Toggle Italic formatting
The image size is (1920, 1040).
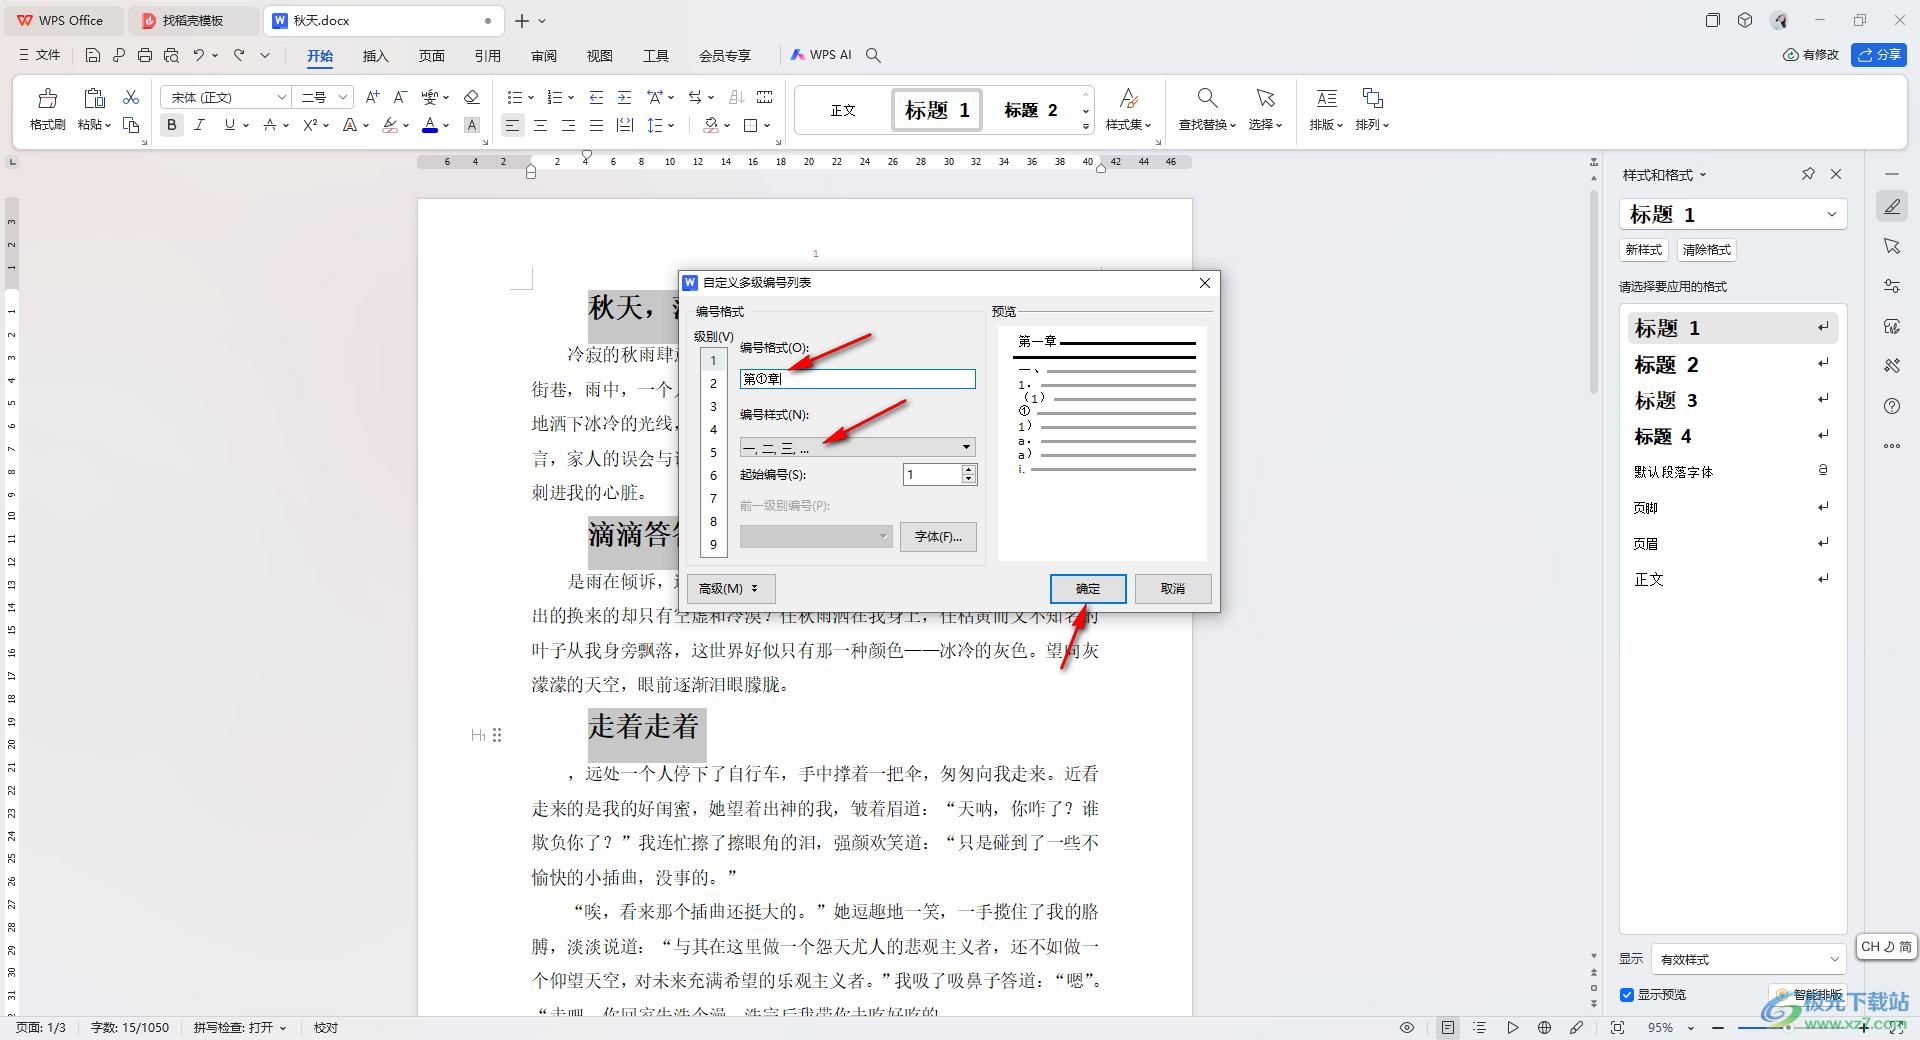200,125
